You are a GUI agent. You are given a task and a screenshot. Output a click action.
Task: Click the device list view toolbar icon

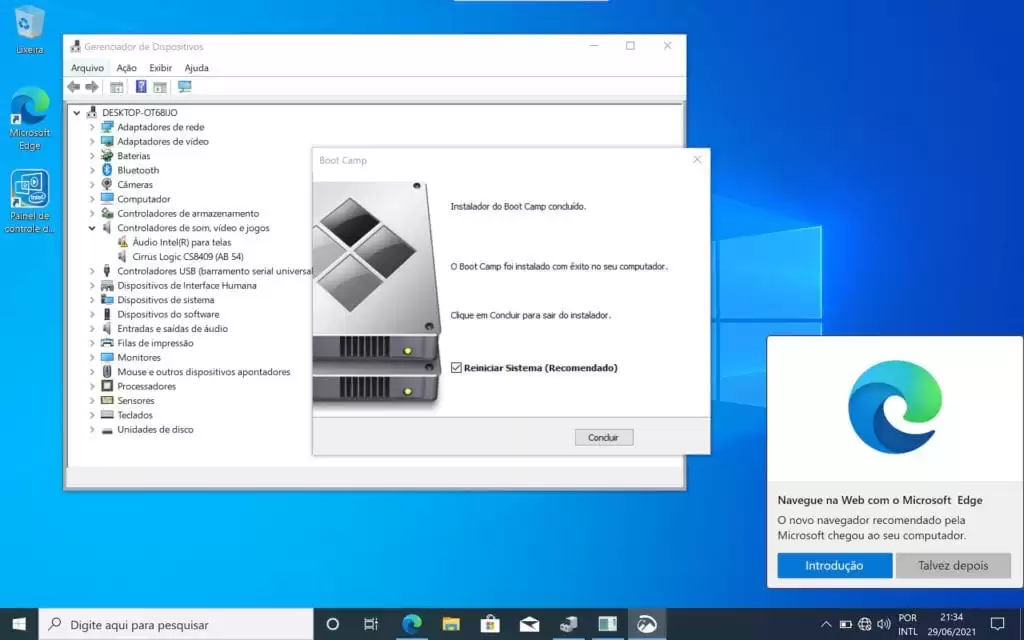click(160, 87)
